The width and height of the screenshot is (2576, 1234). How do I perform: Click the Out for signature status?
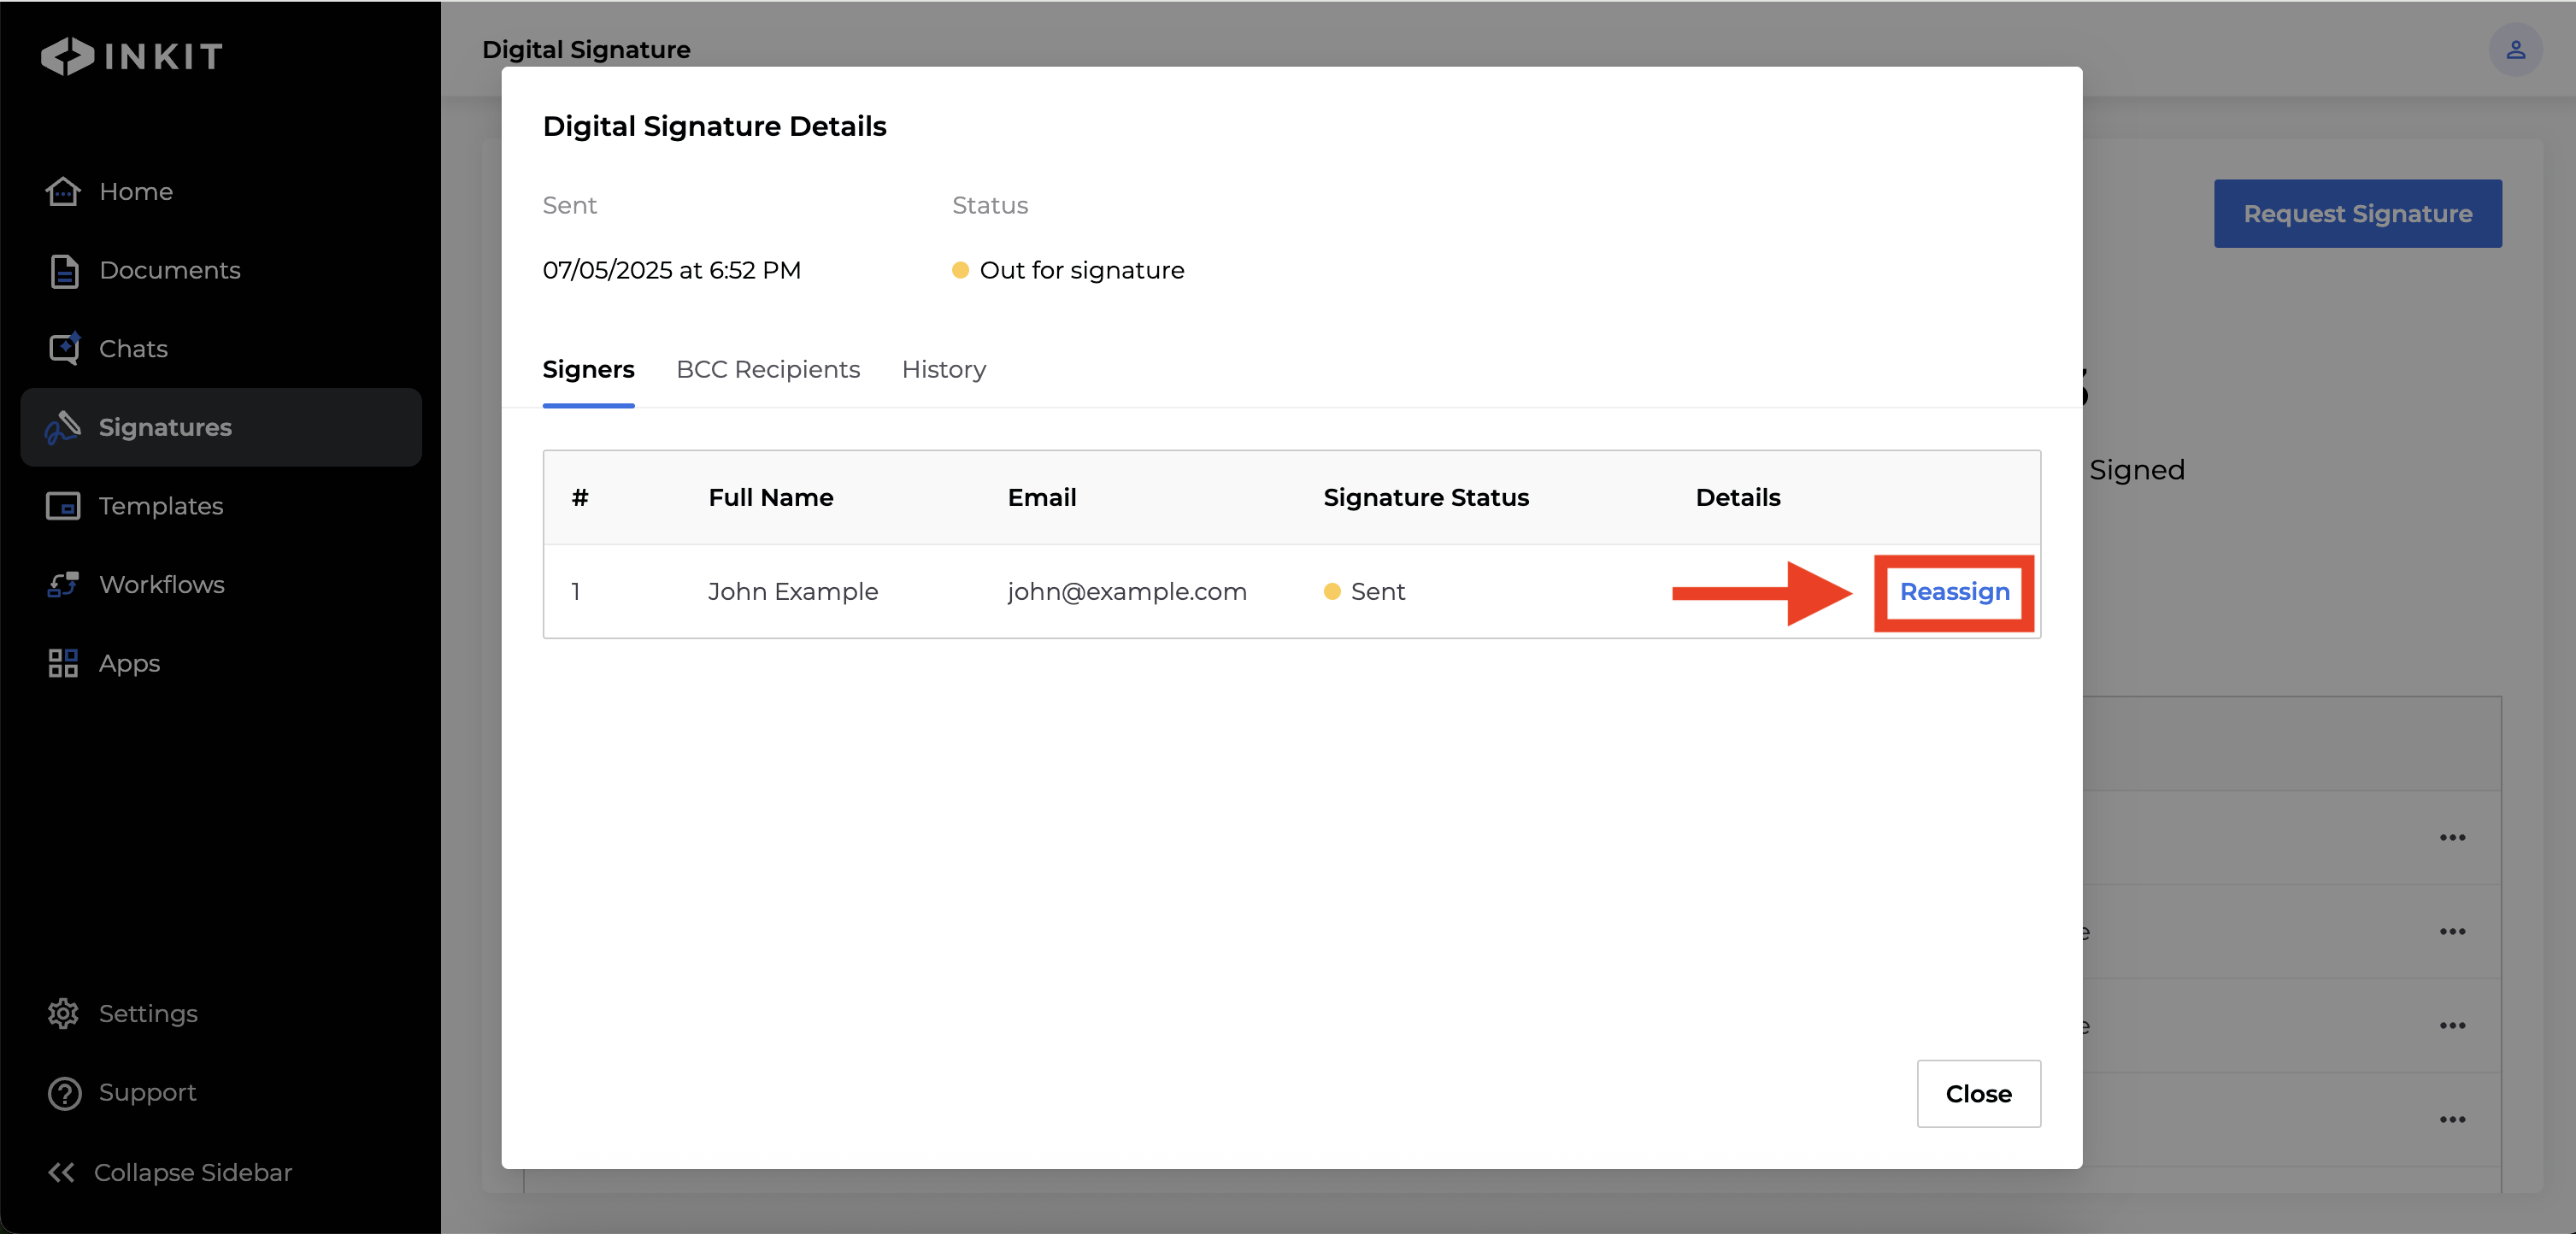1068,270
